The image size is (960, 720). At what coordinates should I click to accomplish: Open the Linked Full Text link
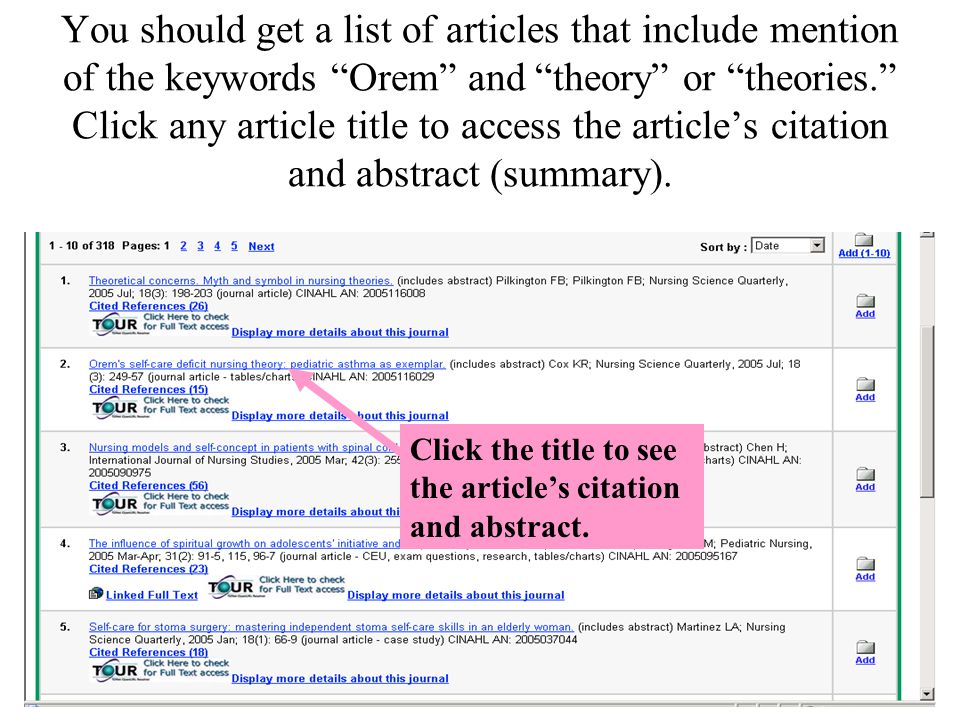pyautogui.click(x=152, y=595)
